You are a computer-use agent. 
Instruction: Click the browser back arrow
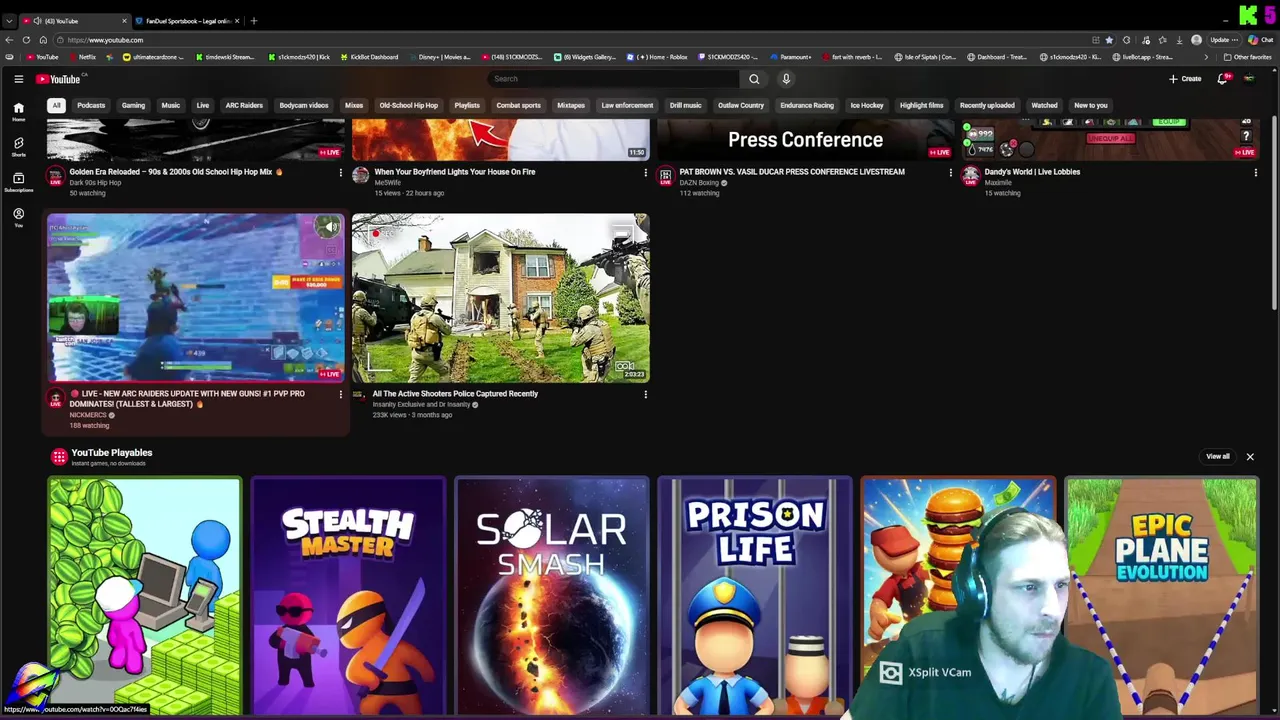pyautogui.click(x=9, y=40)
